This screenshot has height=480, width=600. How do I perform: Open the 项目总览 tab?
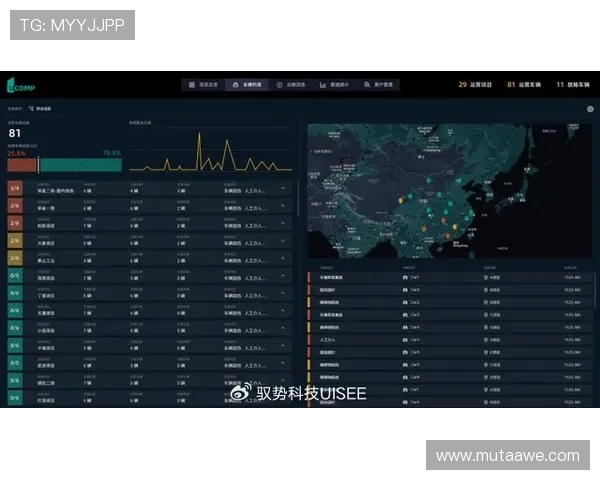click(x=202, y=85)
